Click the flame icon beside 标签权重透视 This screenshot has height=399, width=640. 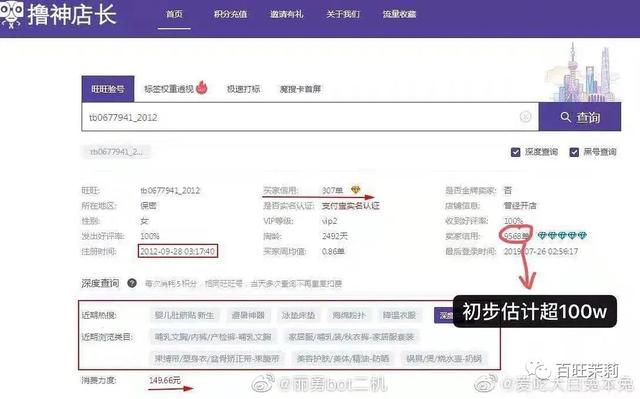[x=202, y=87]
